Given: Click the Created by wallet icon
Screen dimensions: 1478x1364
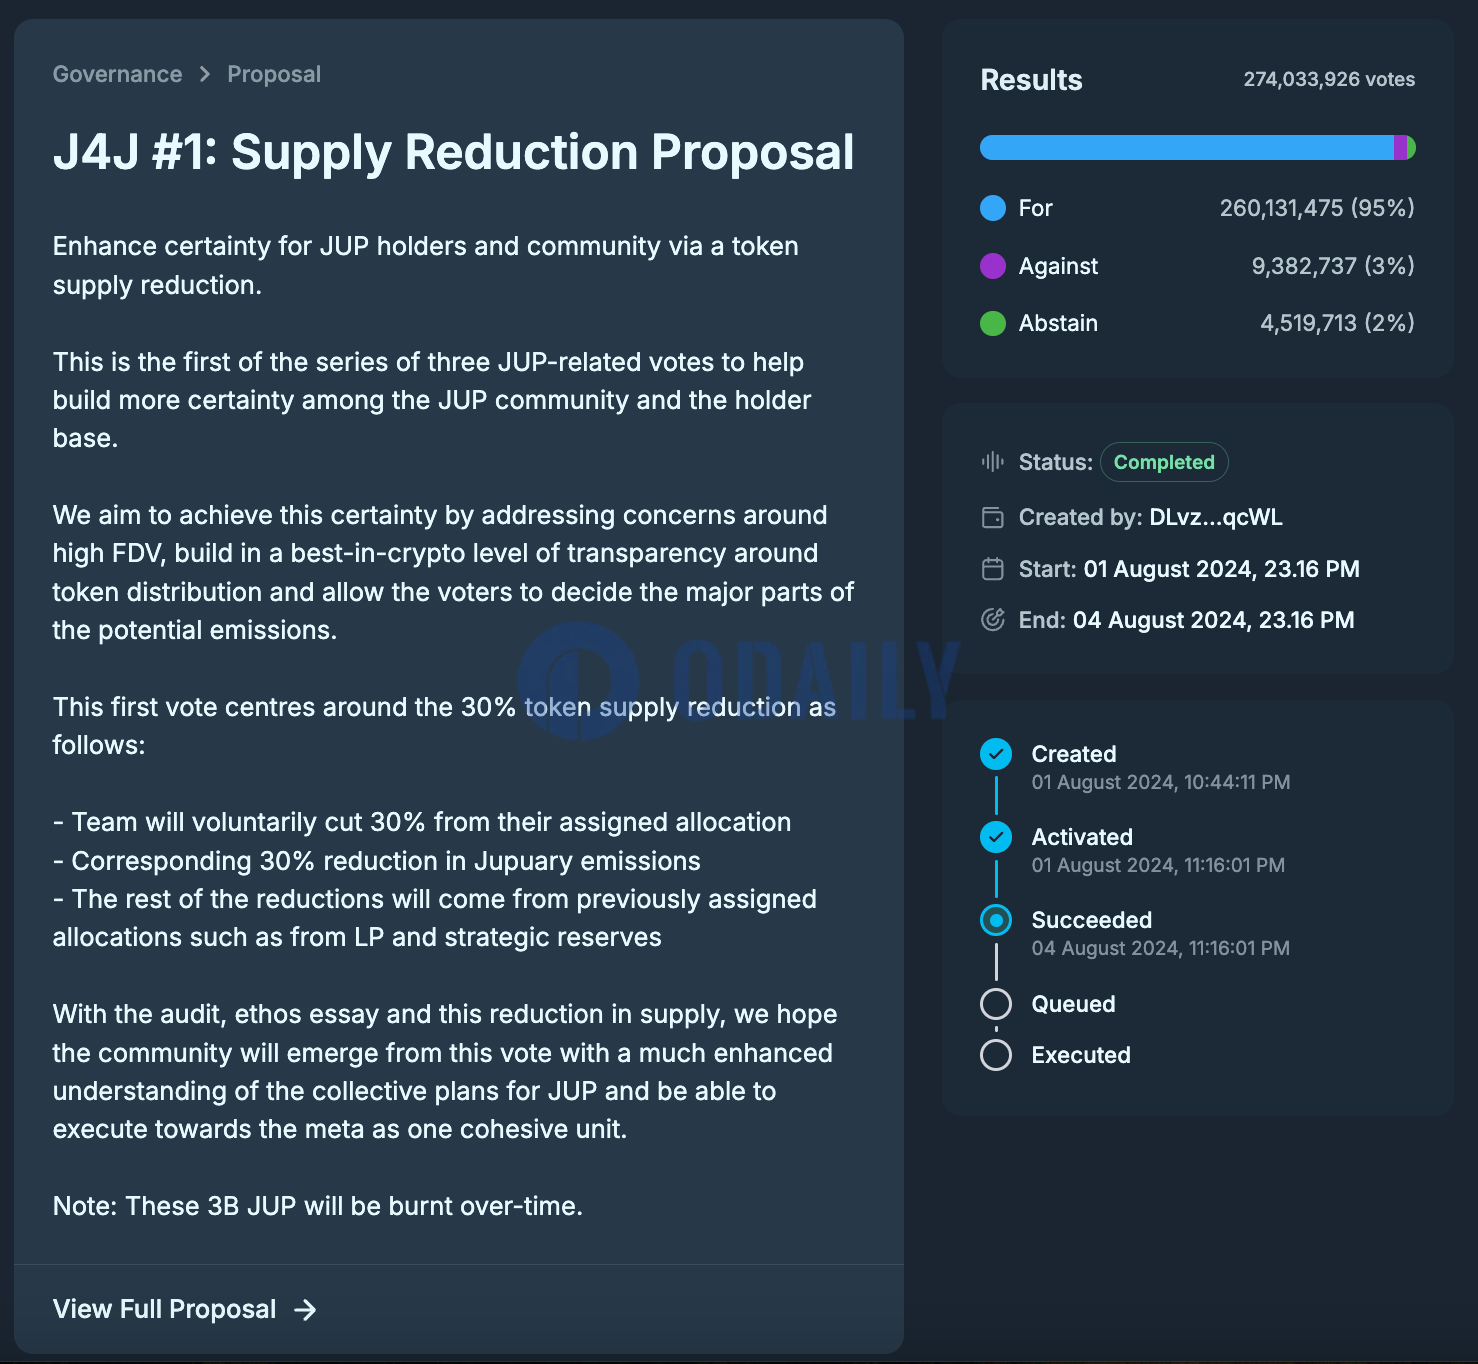Looking at the screenshot, I should (993, 517).
